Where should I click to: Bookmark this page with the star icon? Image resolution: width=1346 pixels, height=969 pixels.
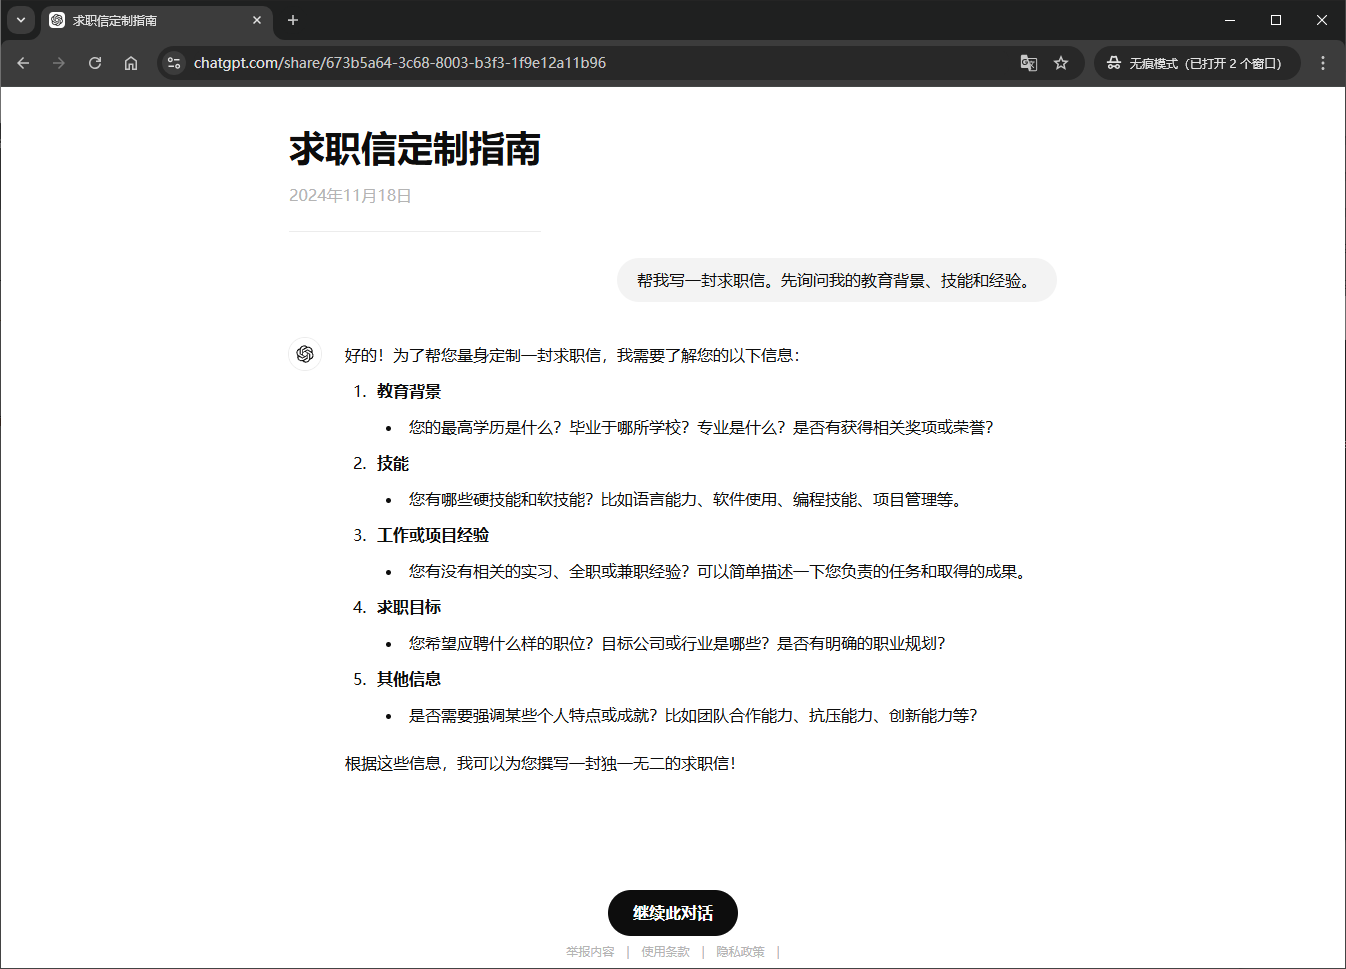click(1061, 63)
